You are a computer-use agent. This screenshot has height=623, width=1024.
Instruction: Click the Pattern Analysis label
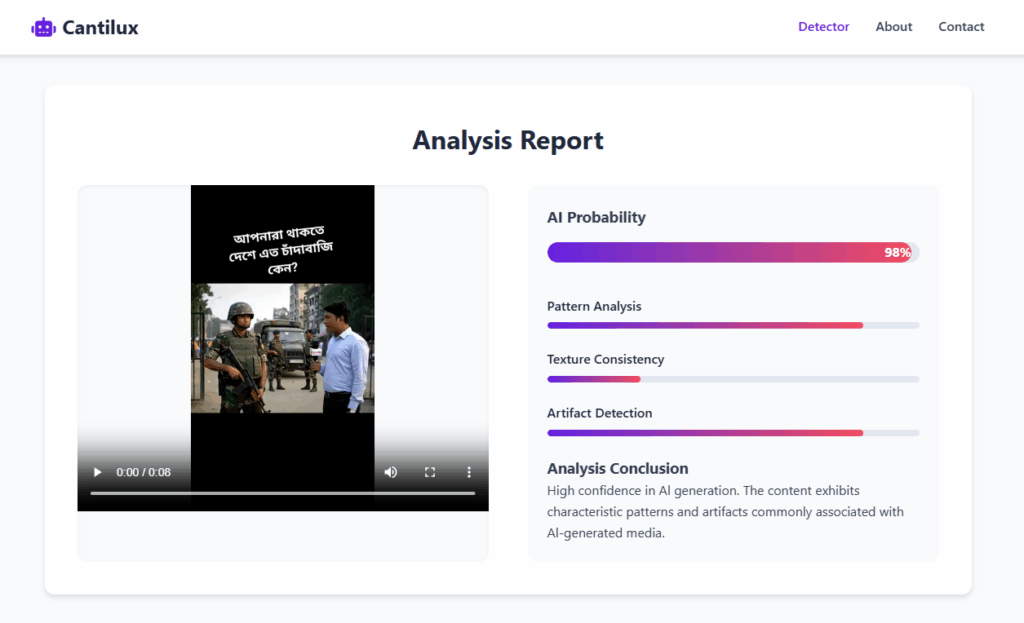pos(594,306)
